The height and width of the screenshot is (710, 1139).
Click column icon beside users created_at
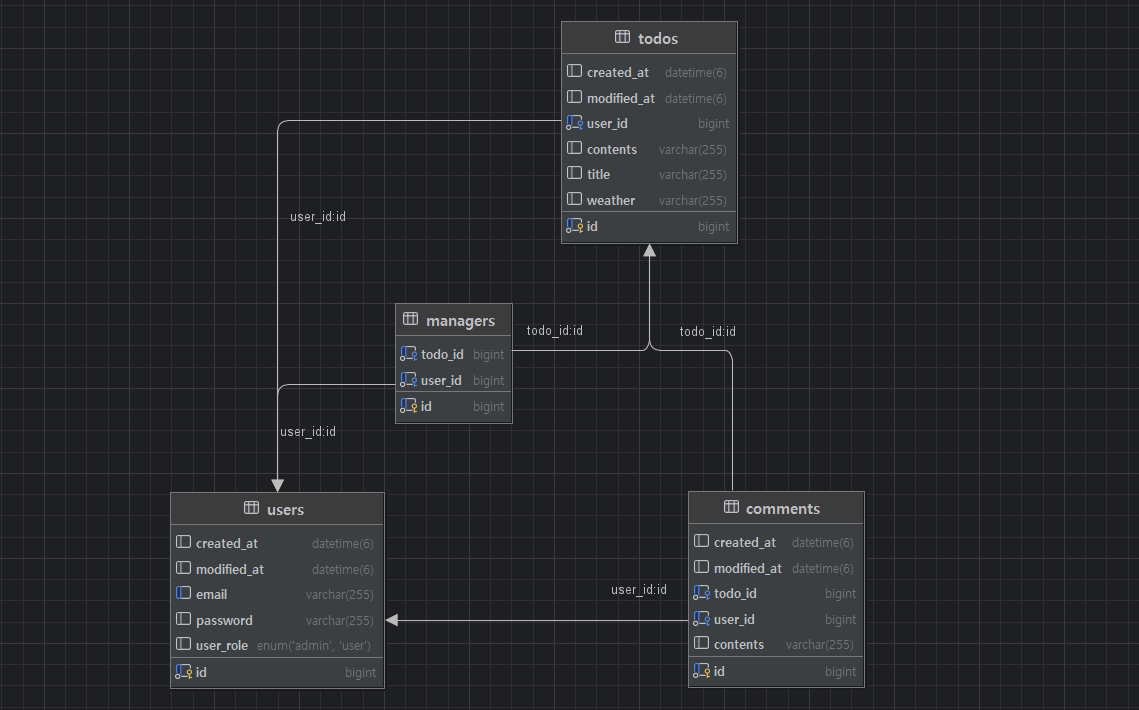(x=184, y=542)
